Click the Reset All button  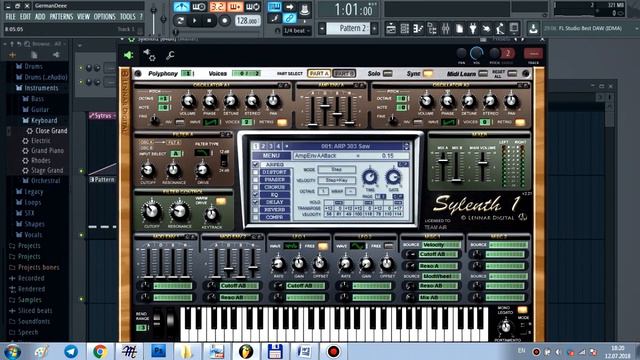[x=512, y=73]
